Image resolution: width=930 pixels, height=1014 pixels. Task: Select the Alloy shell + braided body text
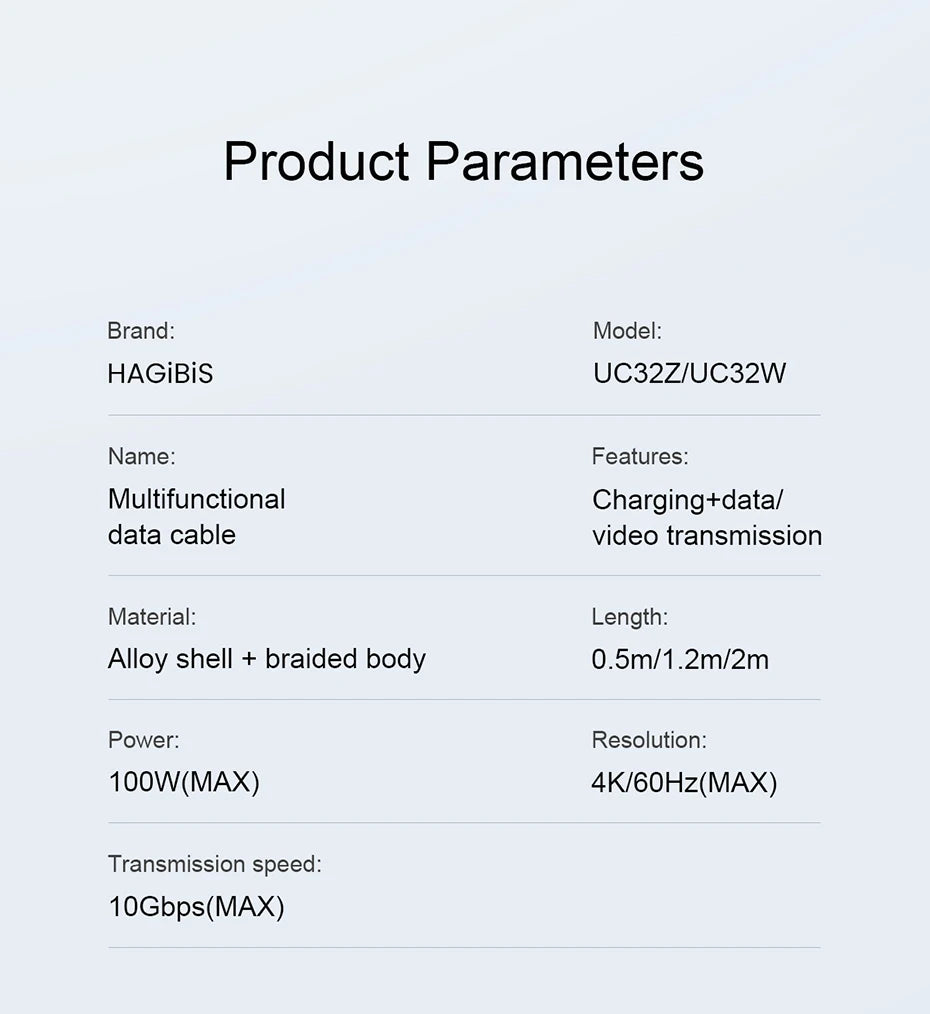pyautogui.click(x=266, y=659)
